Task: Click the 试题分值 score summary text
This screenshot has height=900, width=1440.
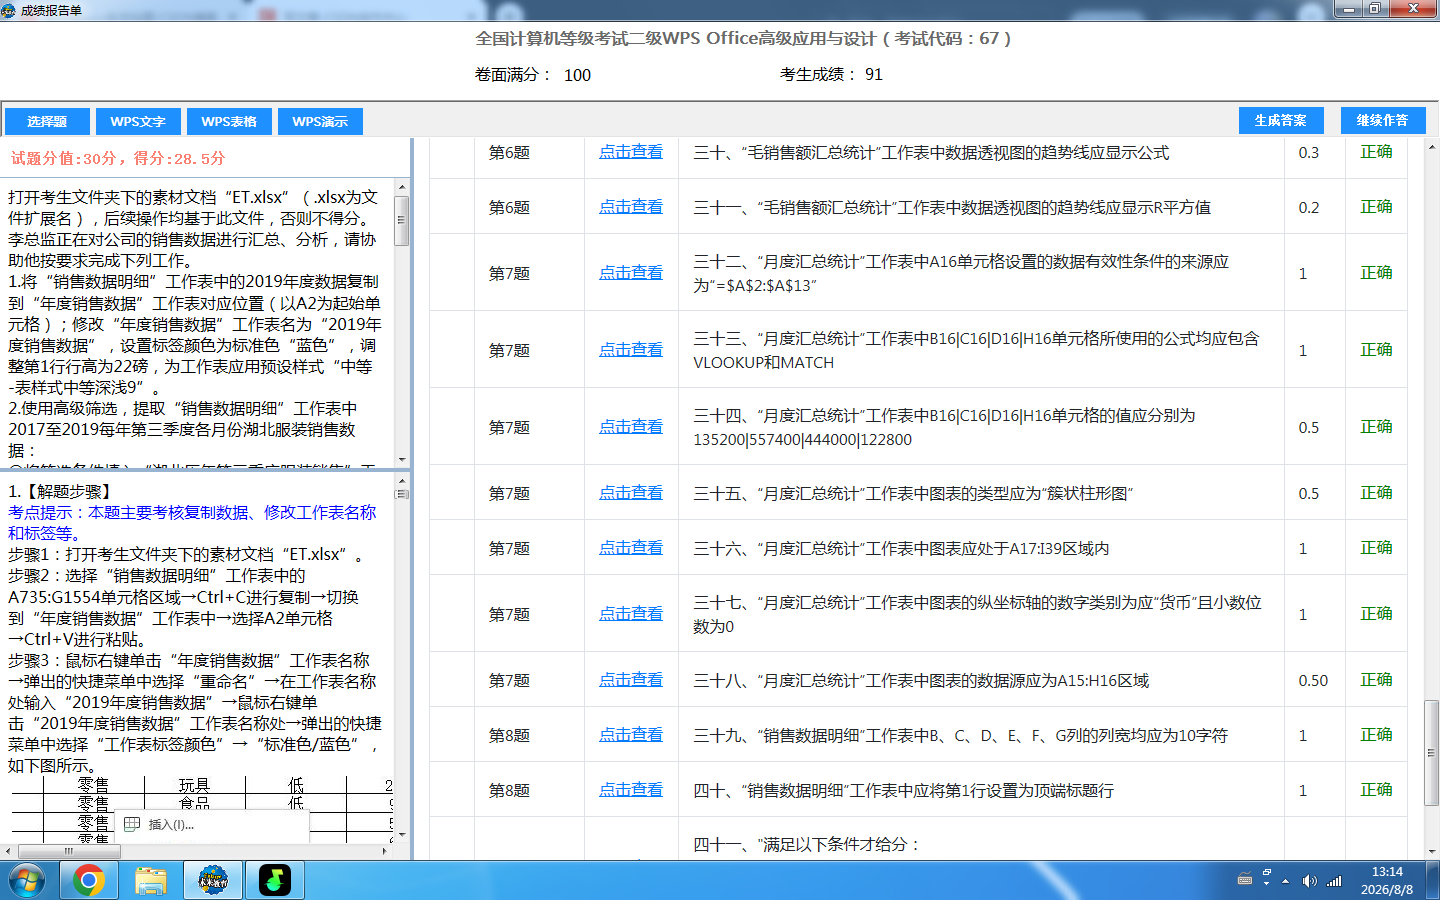Action: 118,158
